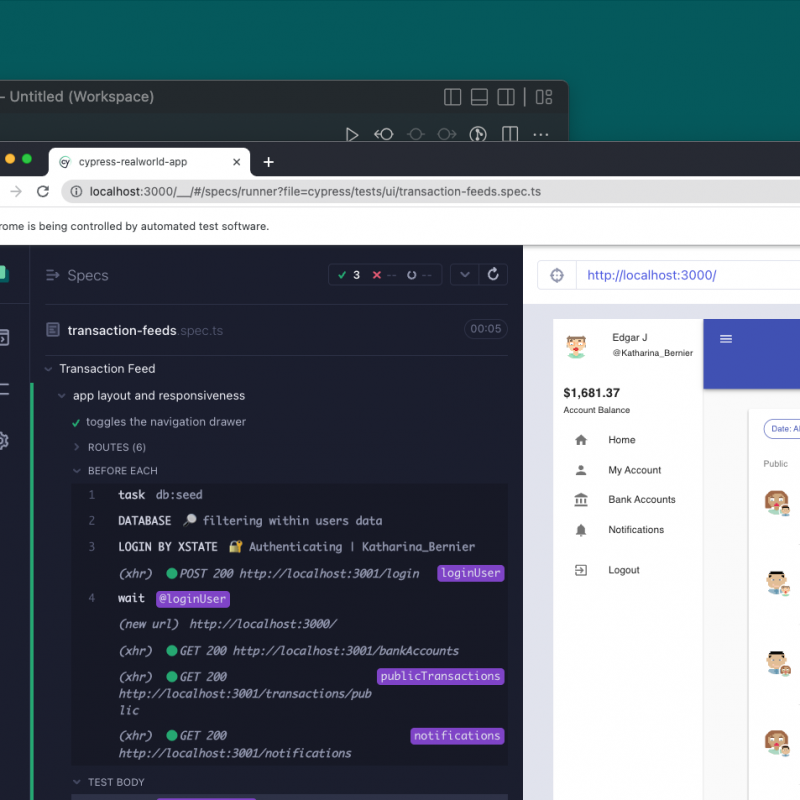Screen dimensions: 800x800
Task: Click the VS Code run play icon
Action: tap(351, 134)
